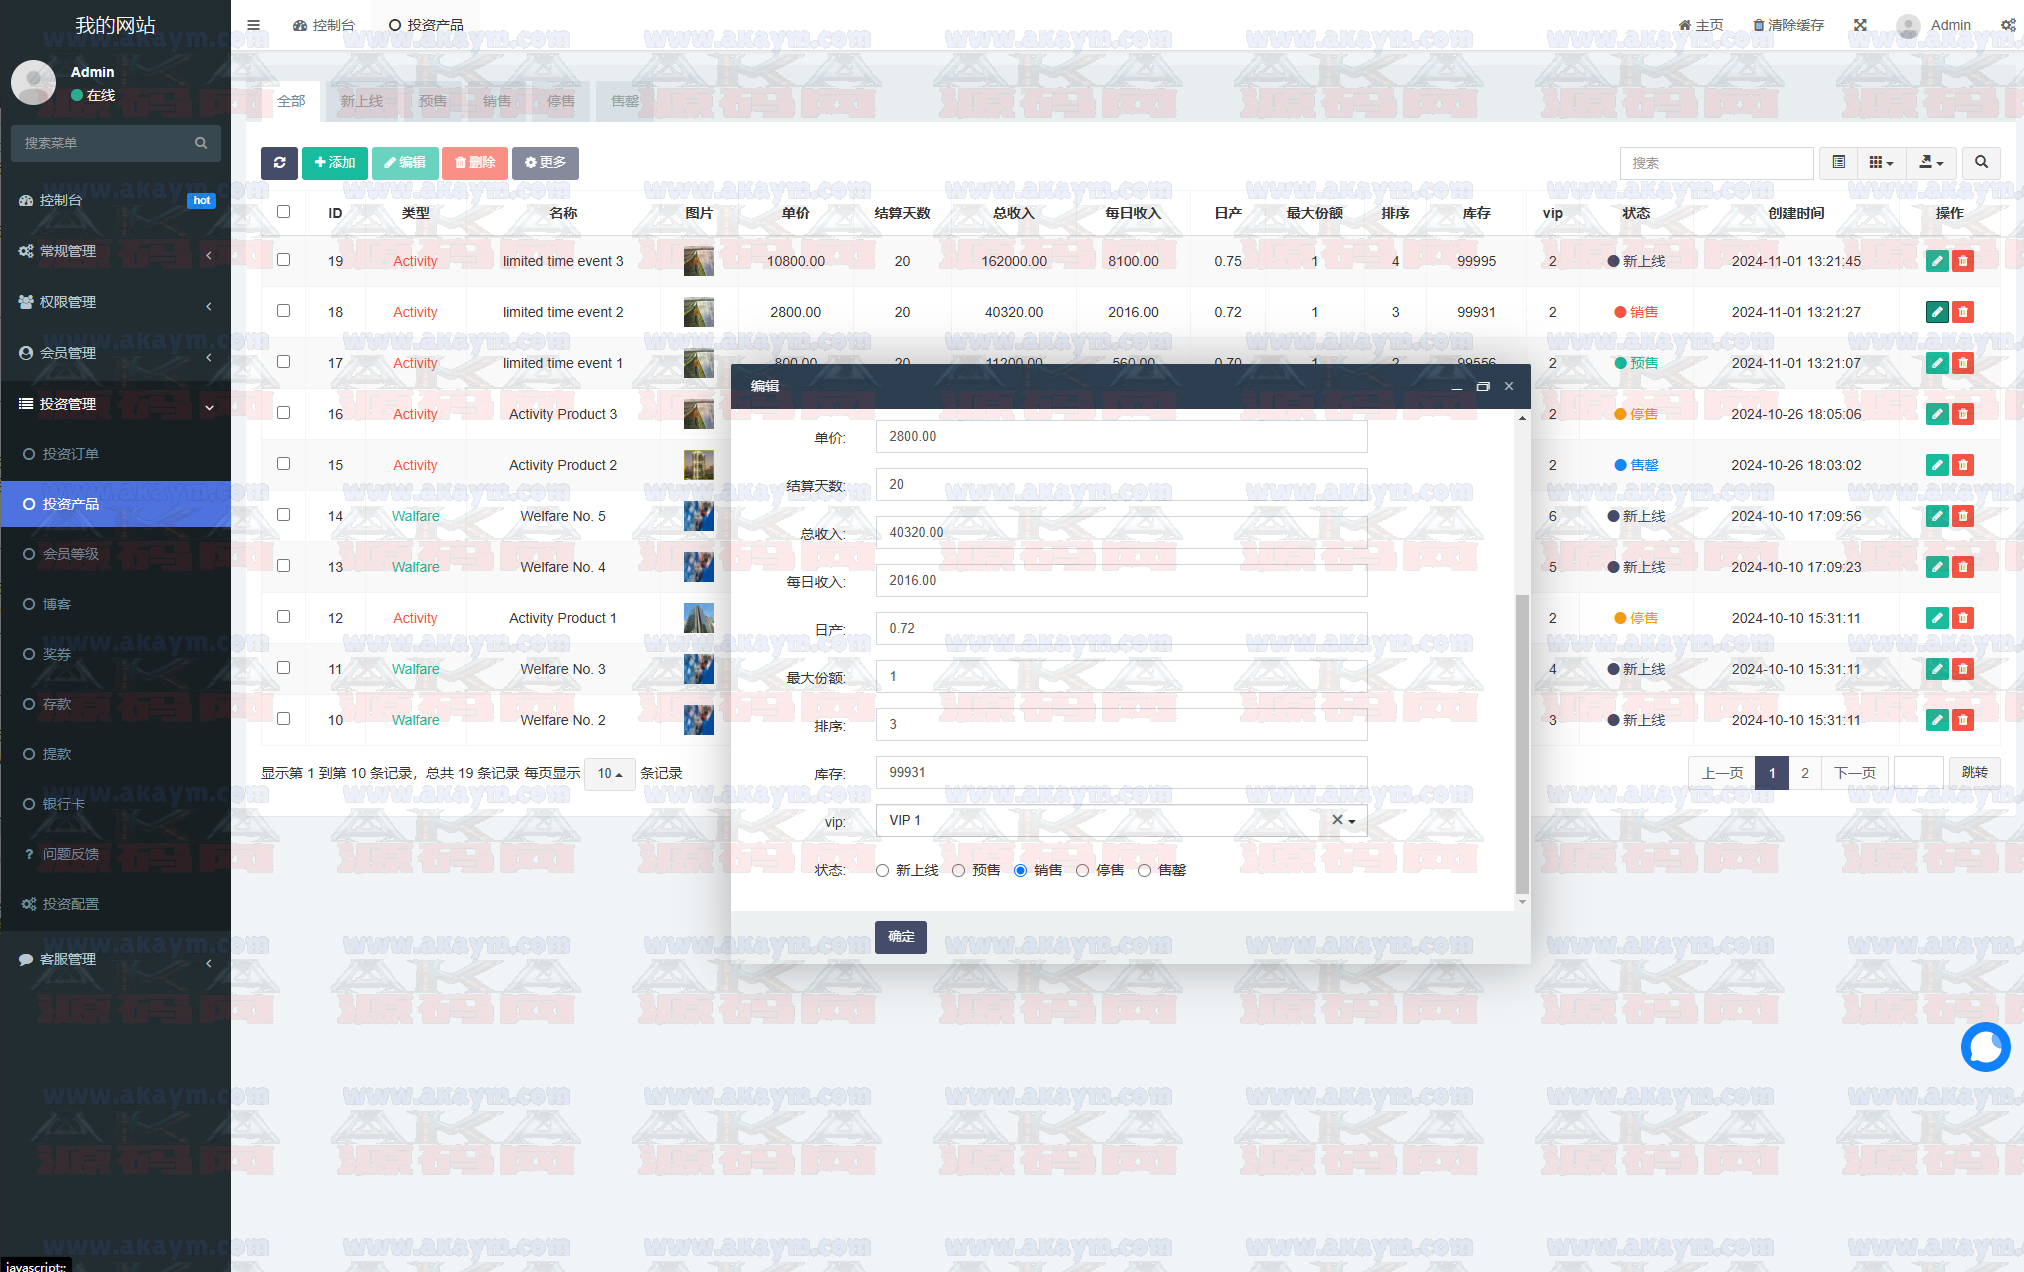Select the 新上线 status radio button
2024x1272 pixels.
click(882, 871)
